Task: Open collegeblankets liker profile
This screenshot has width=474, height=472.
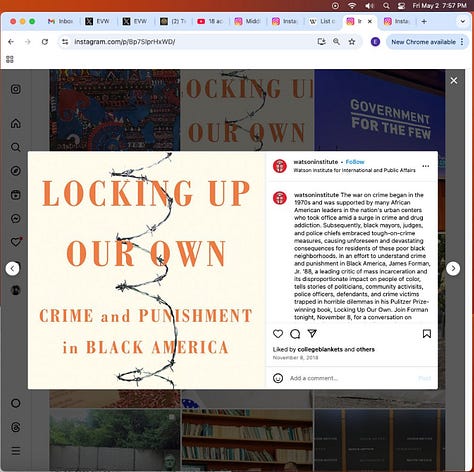Action: (x=320, y=349)
